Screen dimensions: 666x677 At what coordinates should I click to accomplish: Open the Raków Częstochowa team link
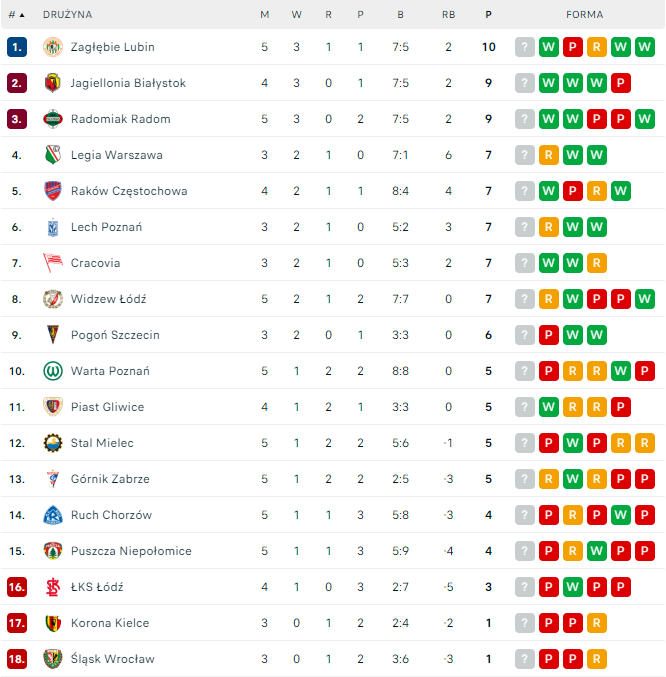pyautogui.click(x=129, y=191)
